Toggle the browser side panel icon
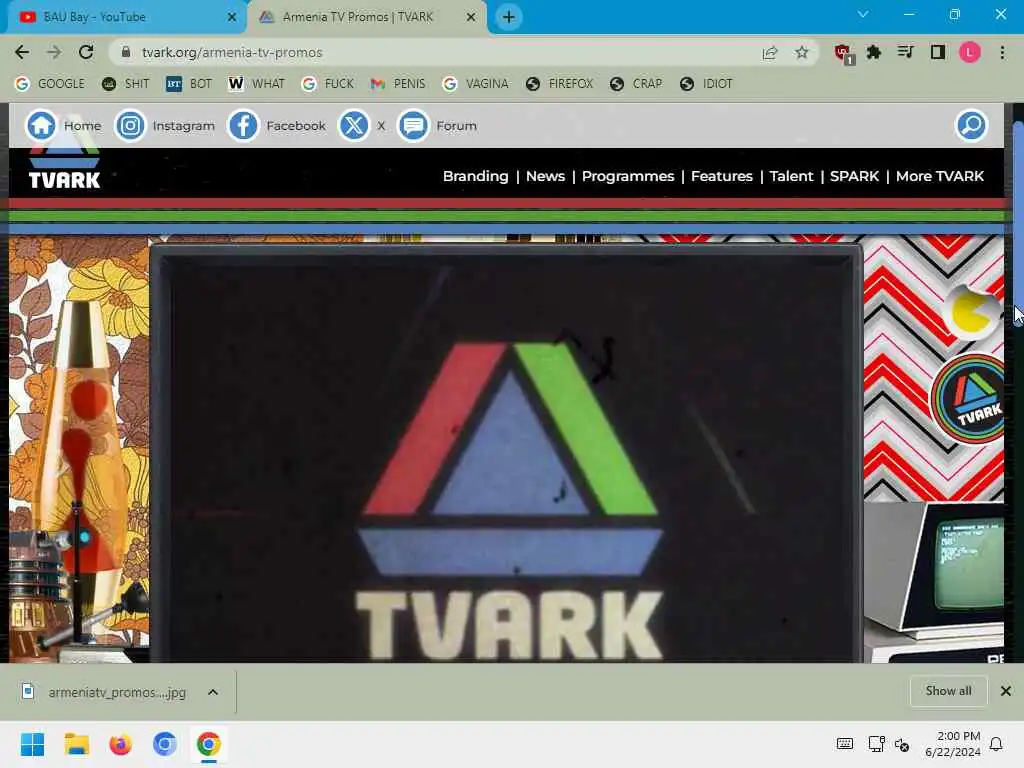 (938, 52)
